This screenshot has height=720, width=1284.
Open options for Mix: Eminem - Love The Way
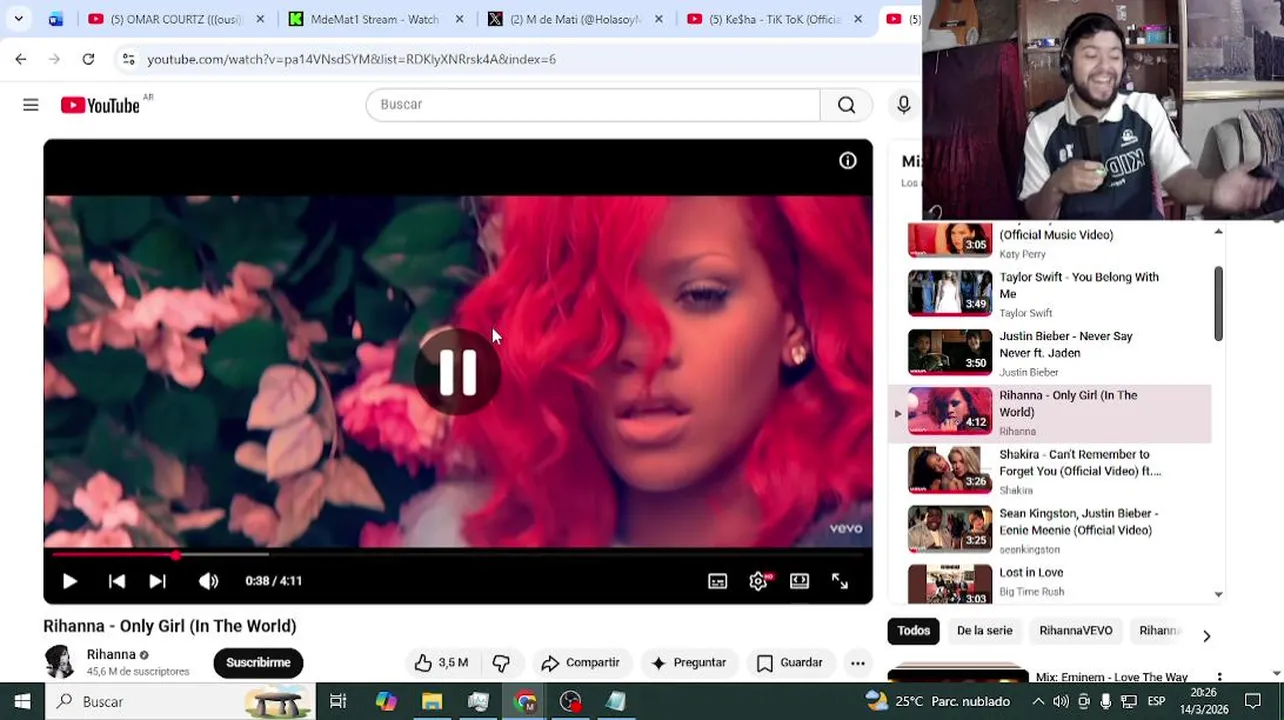coord(1219,678)
